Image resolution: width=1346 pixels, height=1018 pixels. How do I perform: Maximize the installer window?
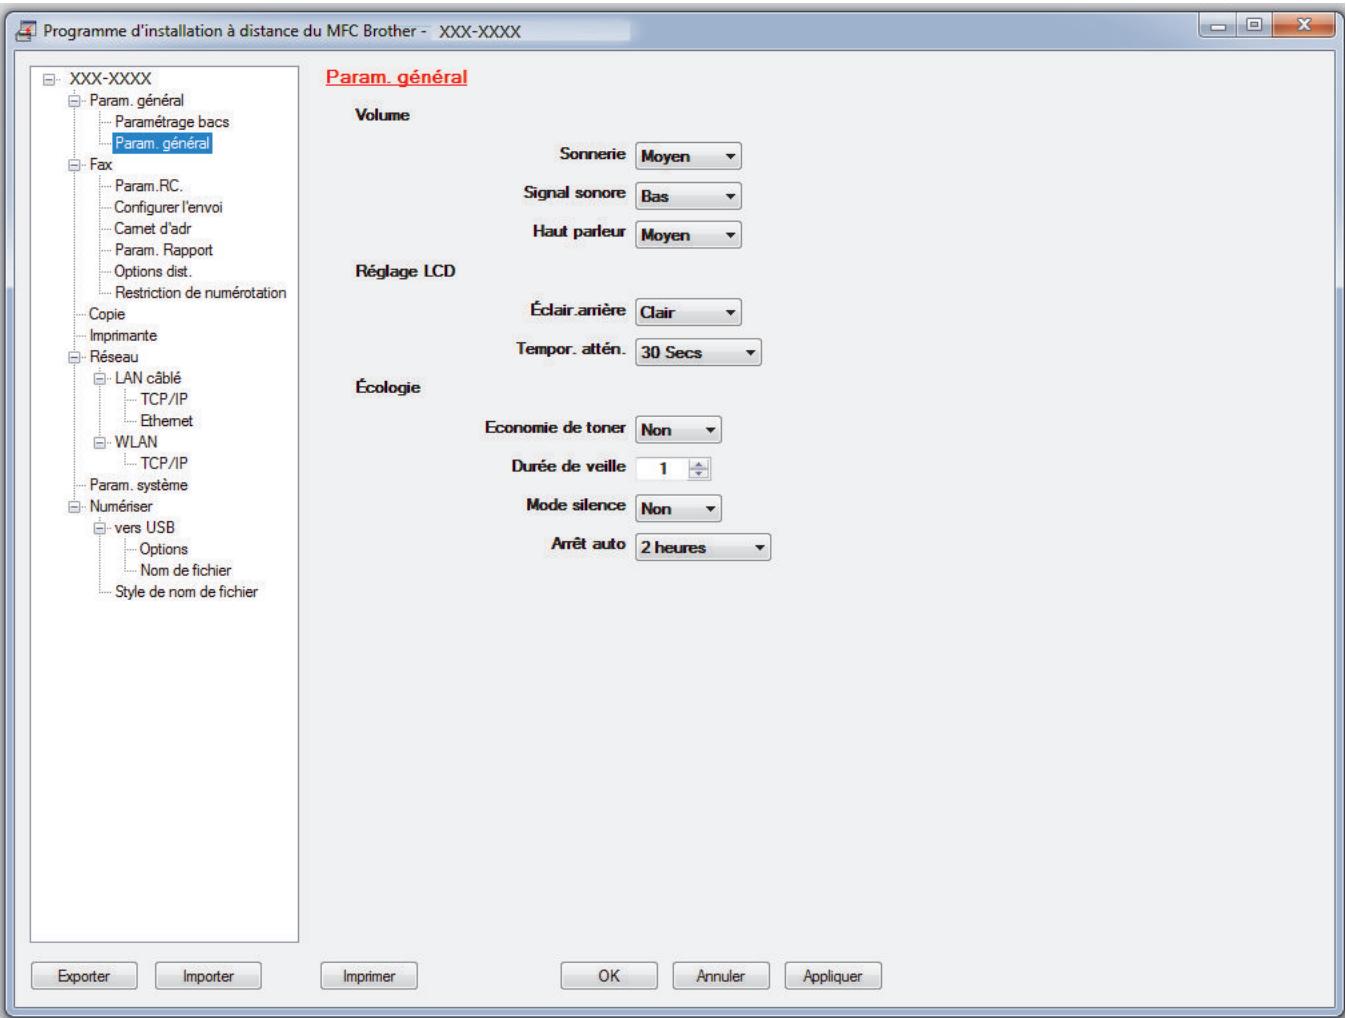[1253, 24]
